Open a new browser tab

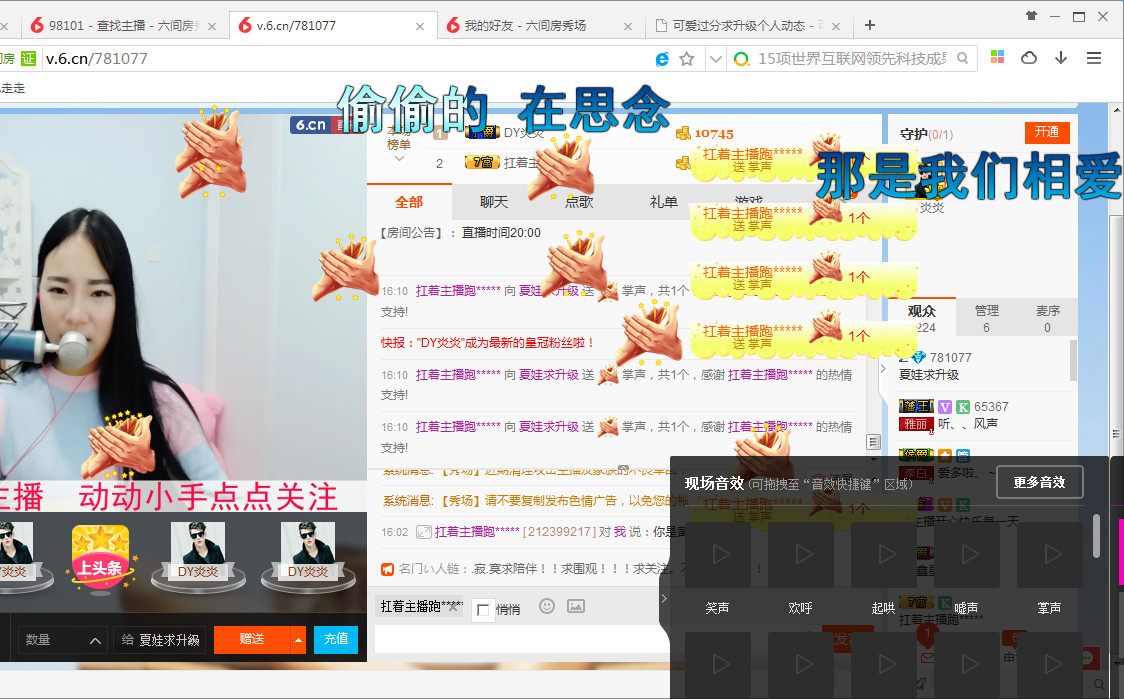[870, 25]
